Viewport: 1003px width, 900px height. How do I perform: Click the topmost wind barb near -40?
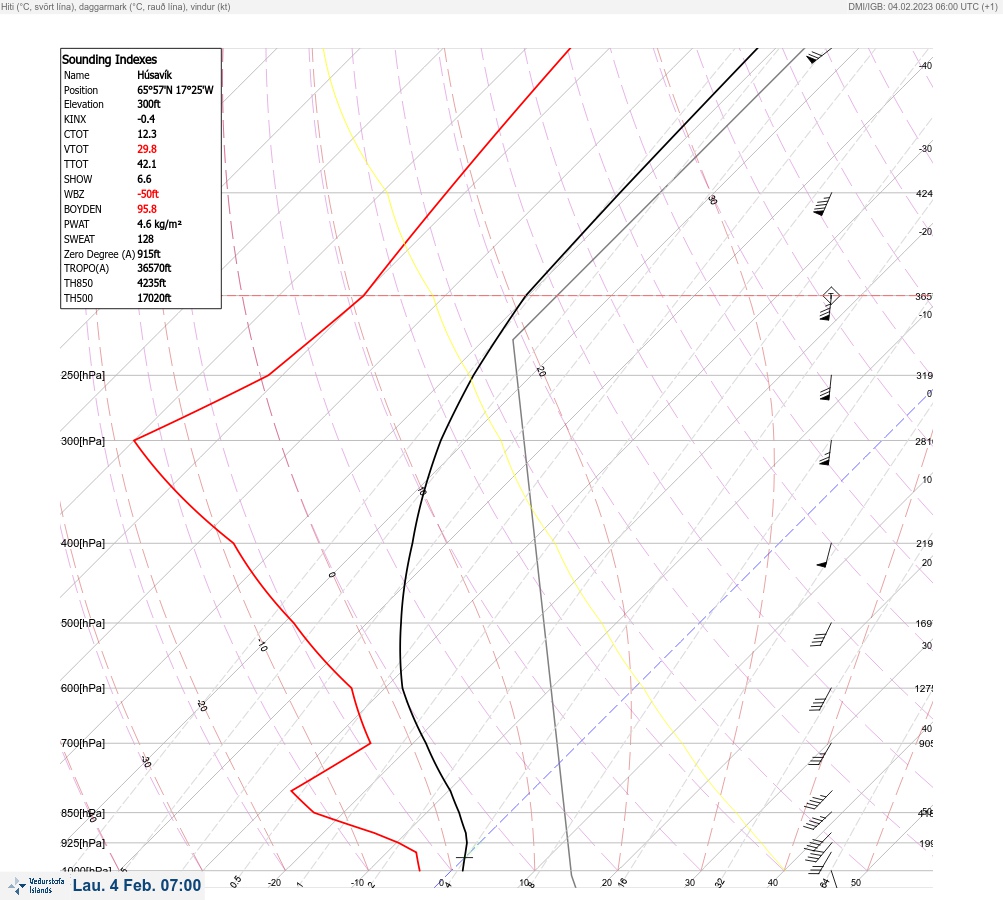coord(818,56)
